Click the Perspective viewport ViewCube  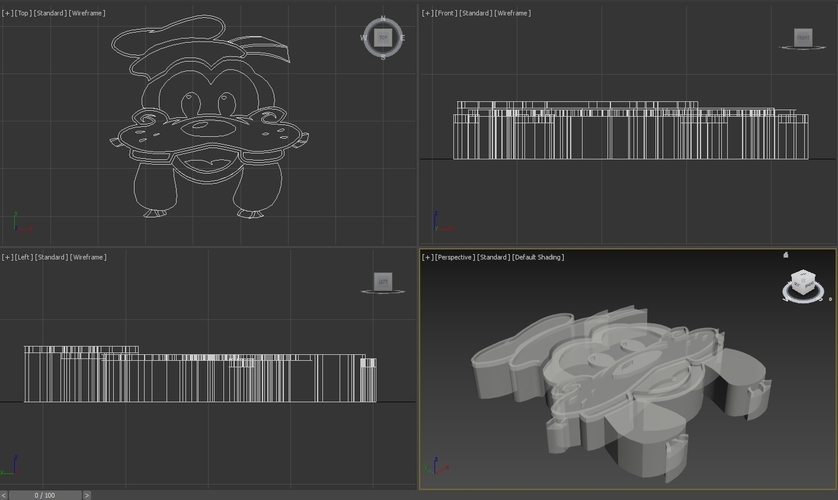point(803,282)
